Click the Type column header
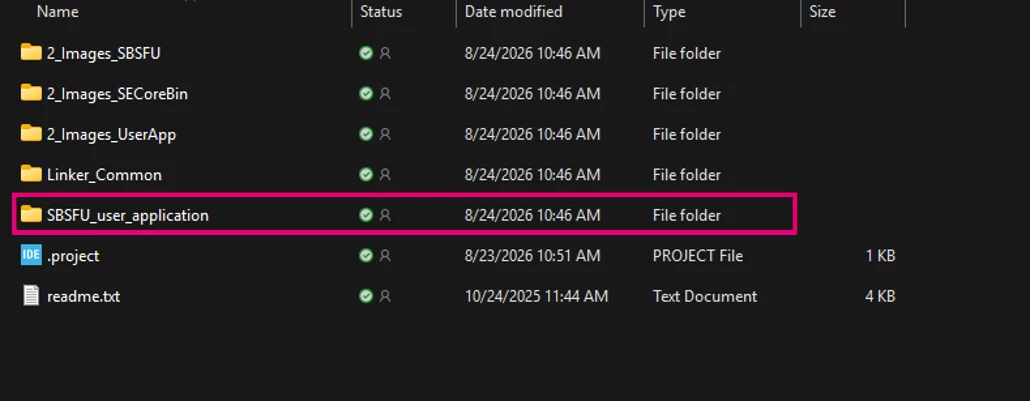 [669, 12]
